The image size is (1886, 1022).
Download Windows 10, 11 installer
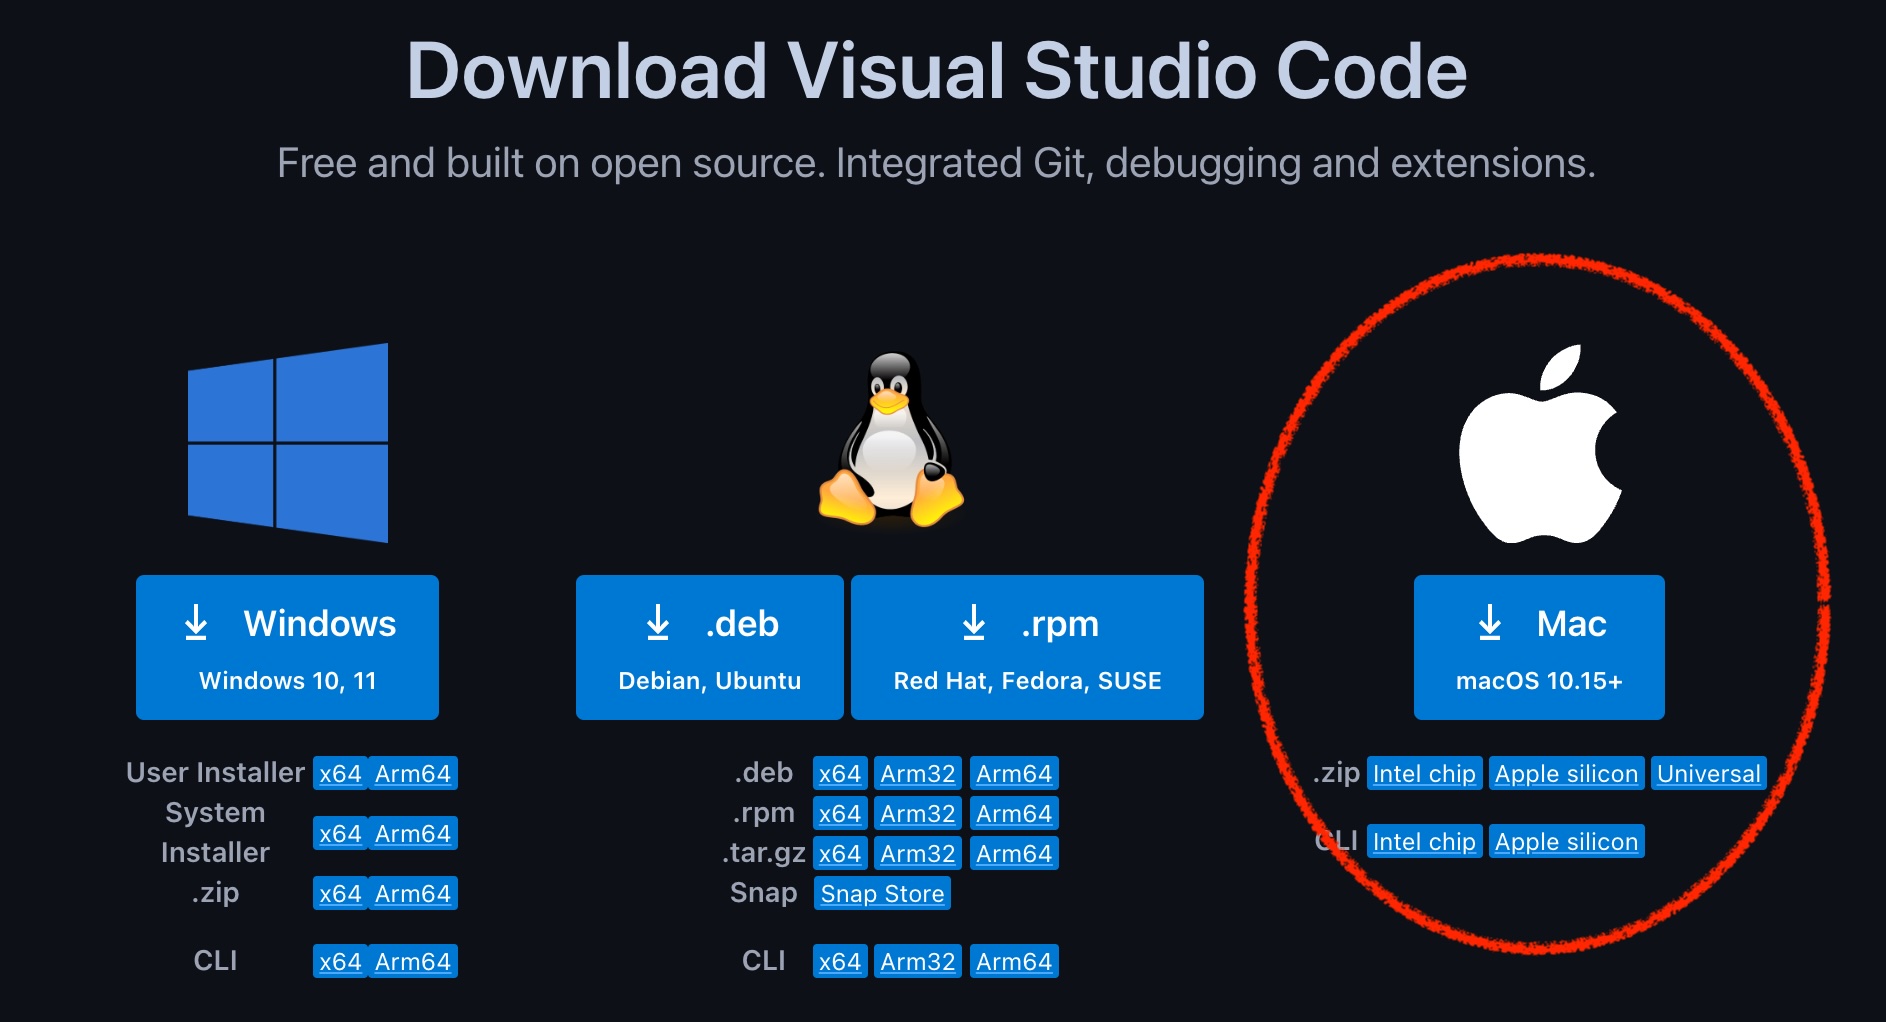tap(287, 647)
